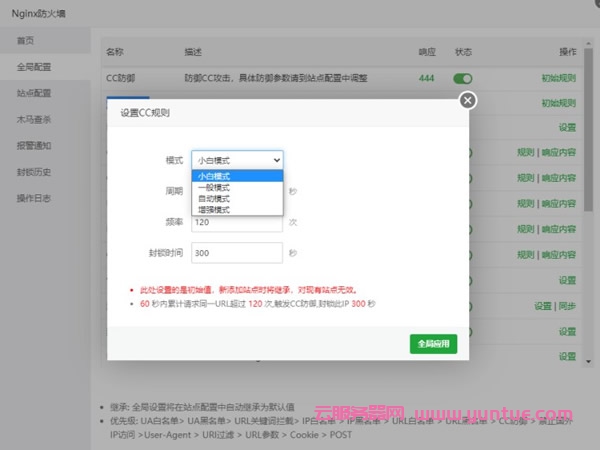Open the 模式 dropdown selector
600x450 pixels.
pos(238,159)
